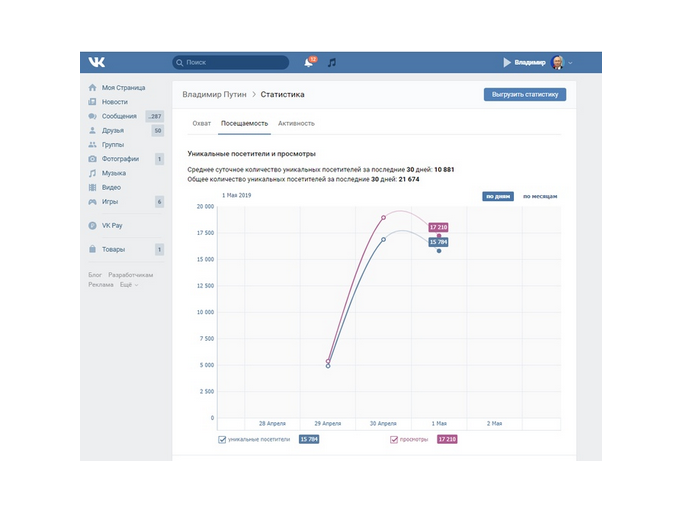The height and width of the screenshot is (512, 682).
Task: Click the Сообщения chat bubble icon
Action: coord(92,116)
